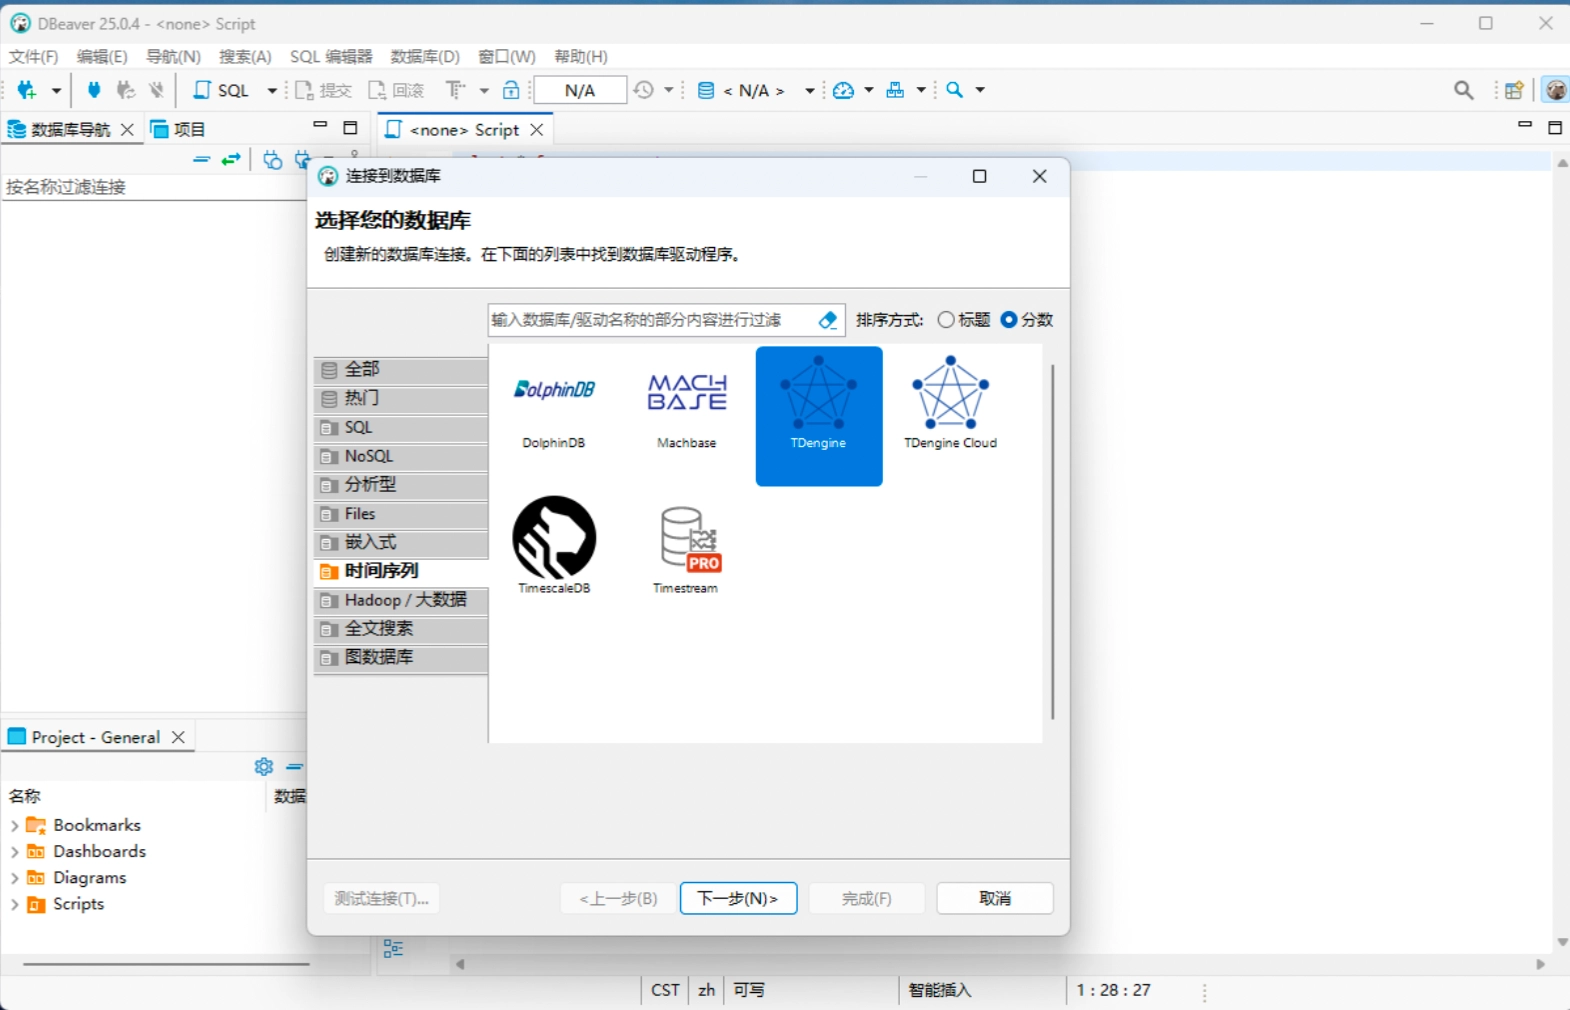Select the 分数 sort radio button
This screenshot has height=1010, width=1570.
click(x=1009, y=320)
